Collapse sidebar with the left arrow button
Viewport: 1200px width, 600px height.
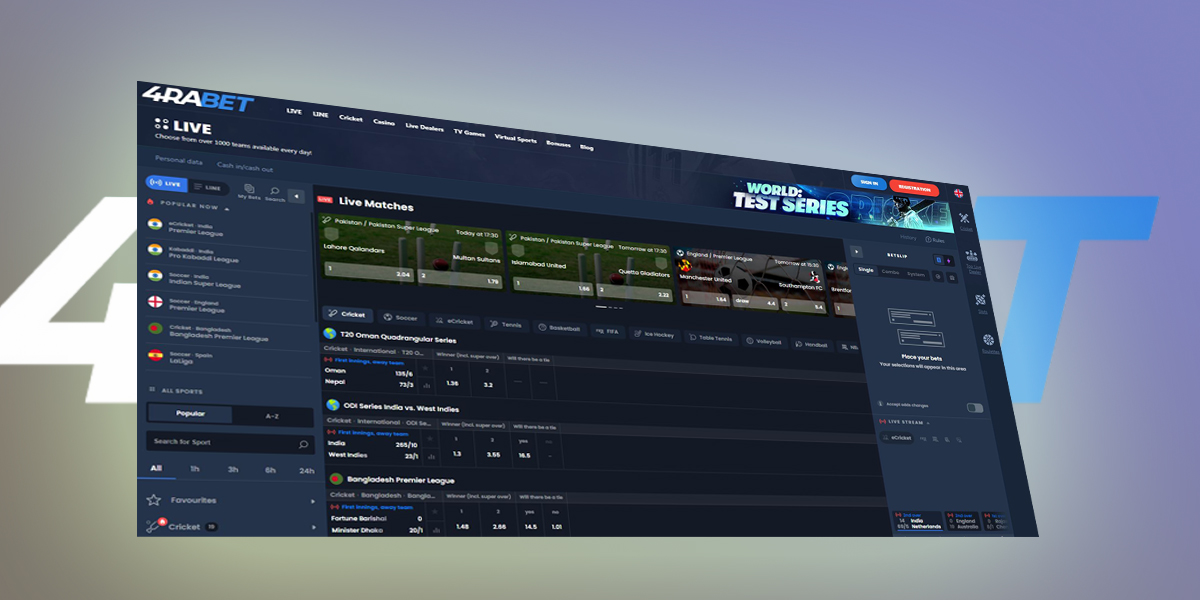pos(296,196)
